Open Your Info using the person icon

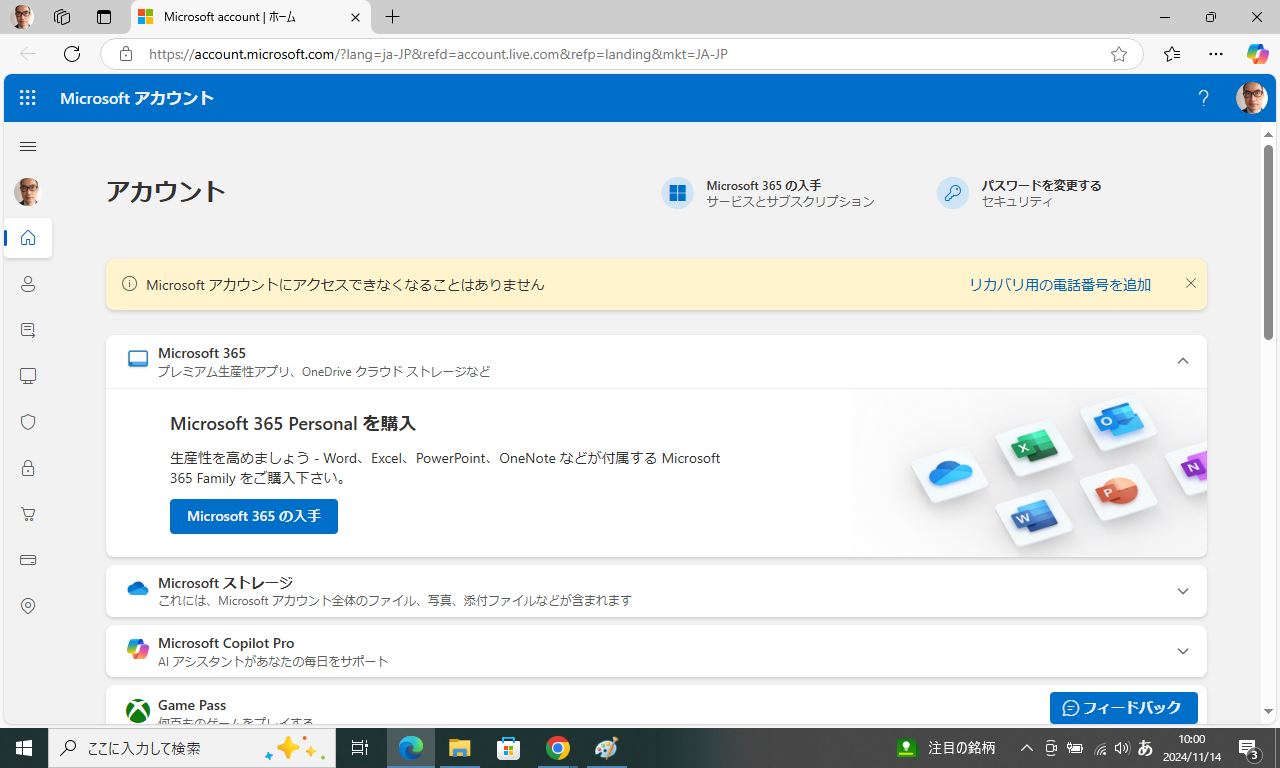point(27,284)
